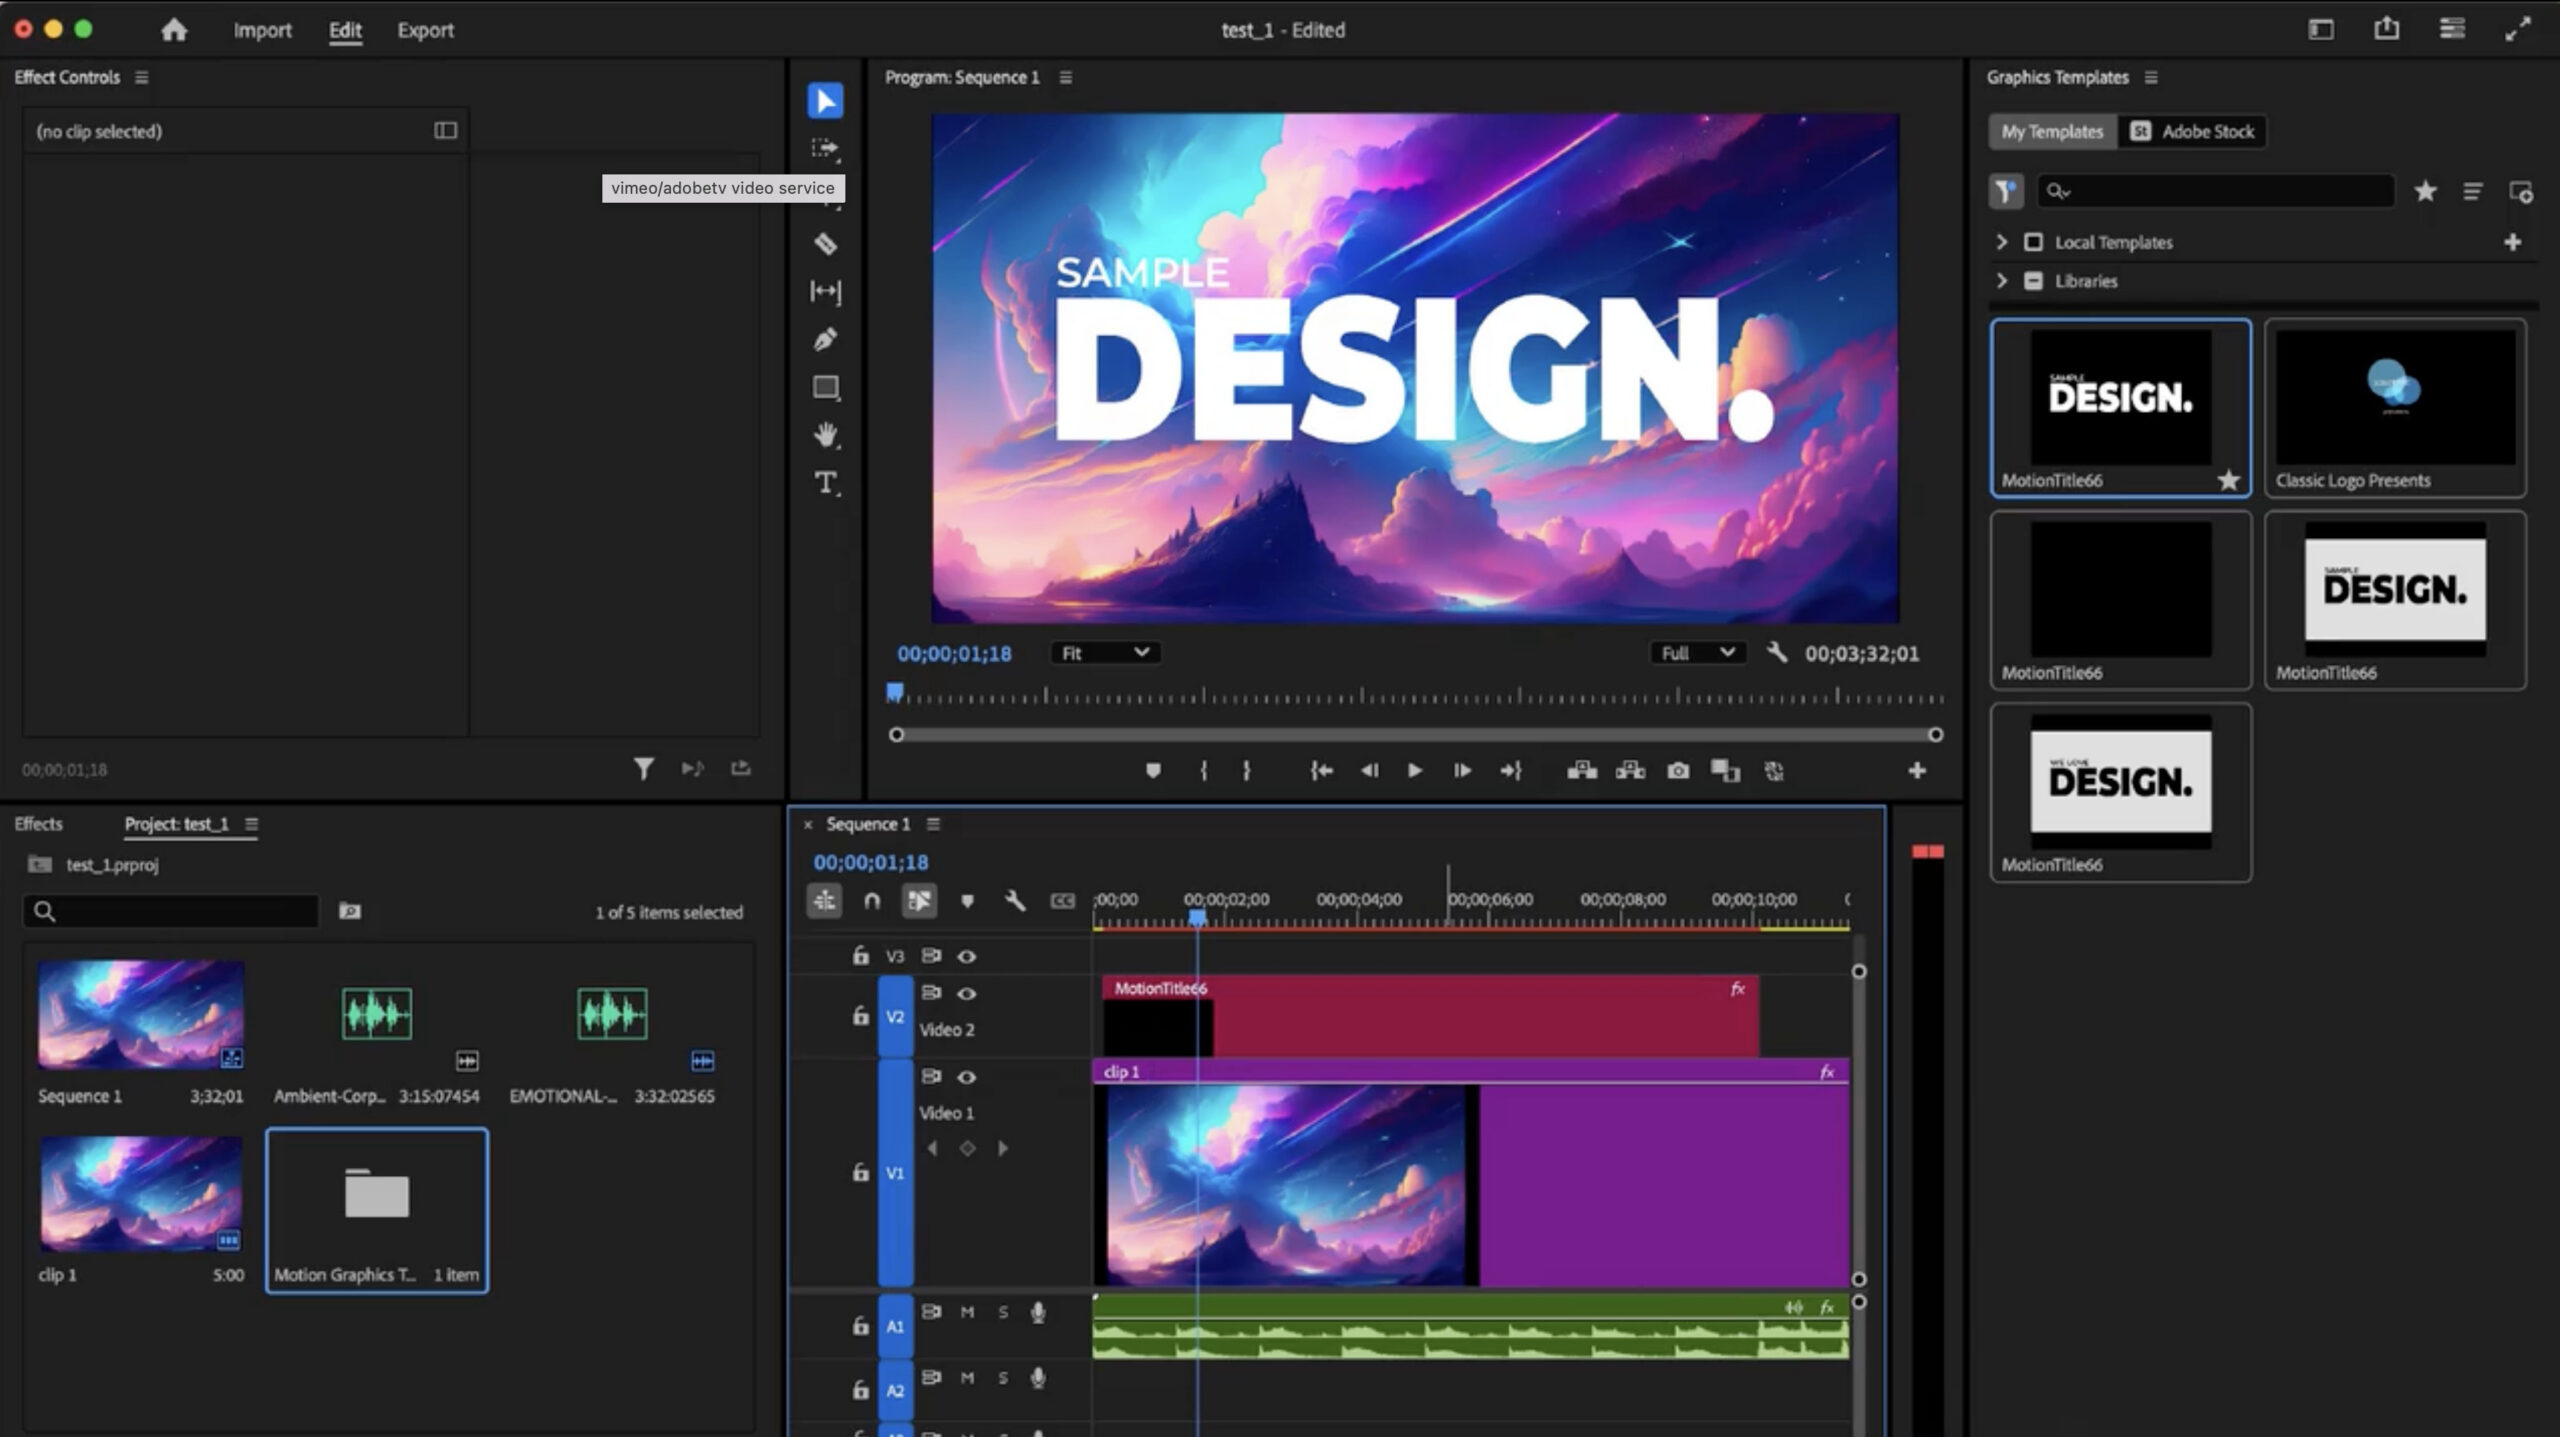Select the Hand tool
The image size is (2560, 1437).
pos(825,435)
